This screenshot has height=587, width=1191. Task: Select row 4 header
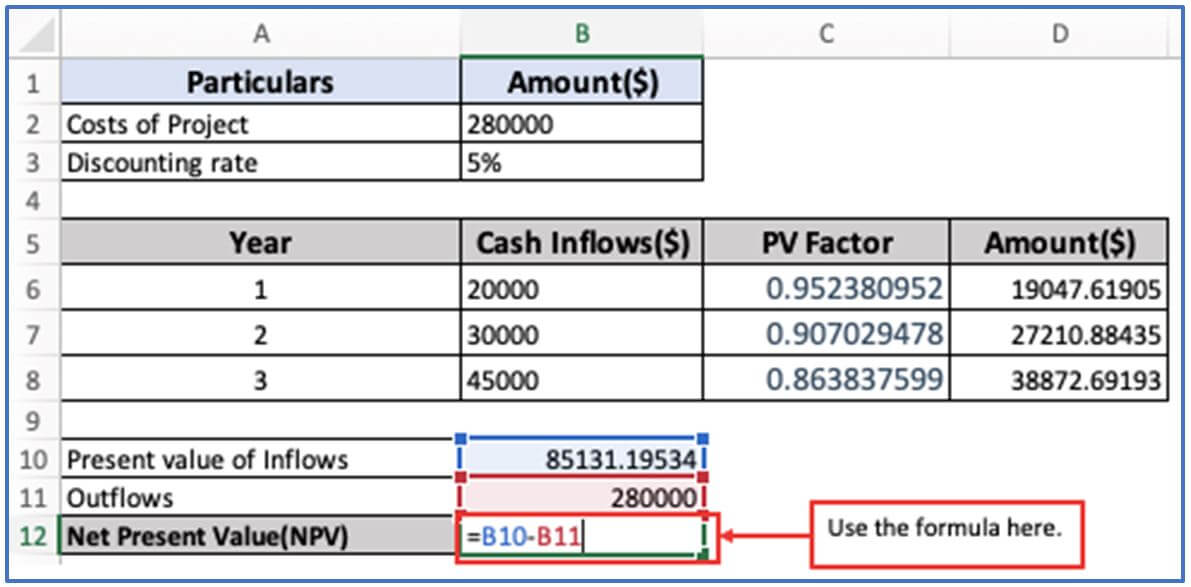pos(34,200)
